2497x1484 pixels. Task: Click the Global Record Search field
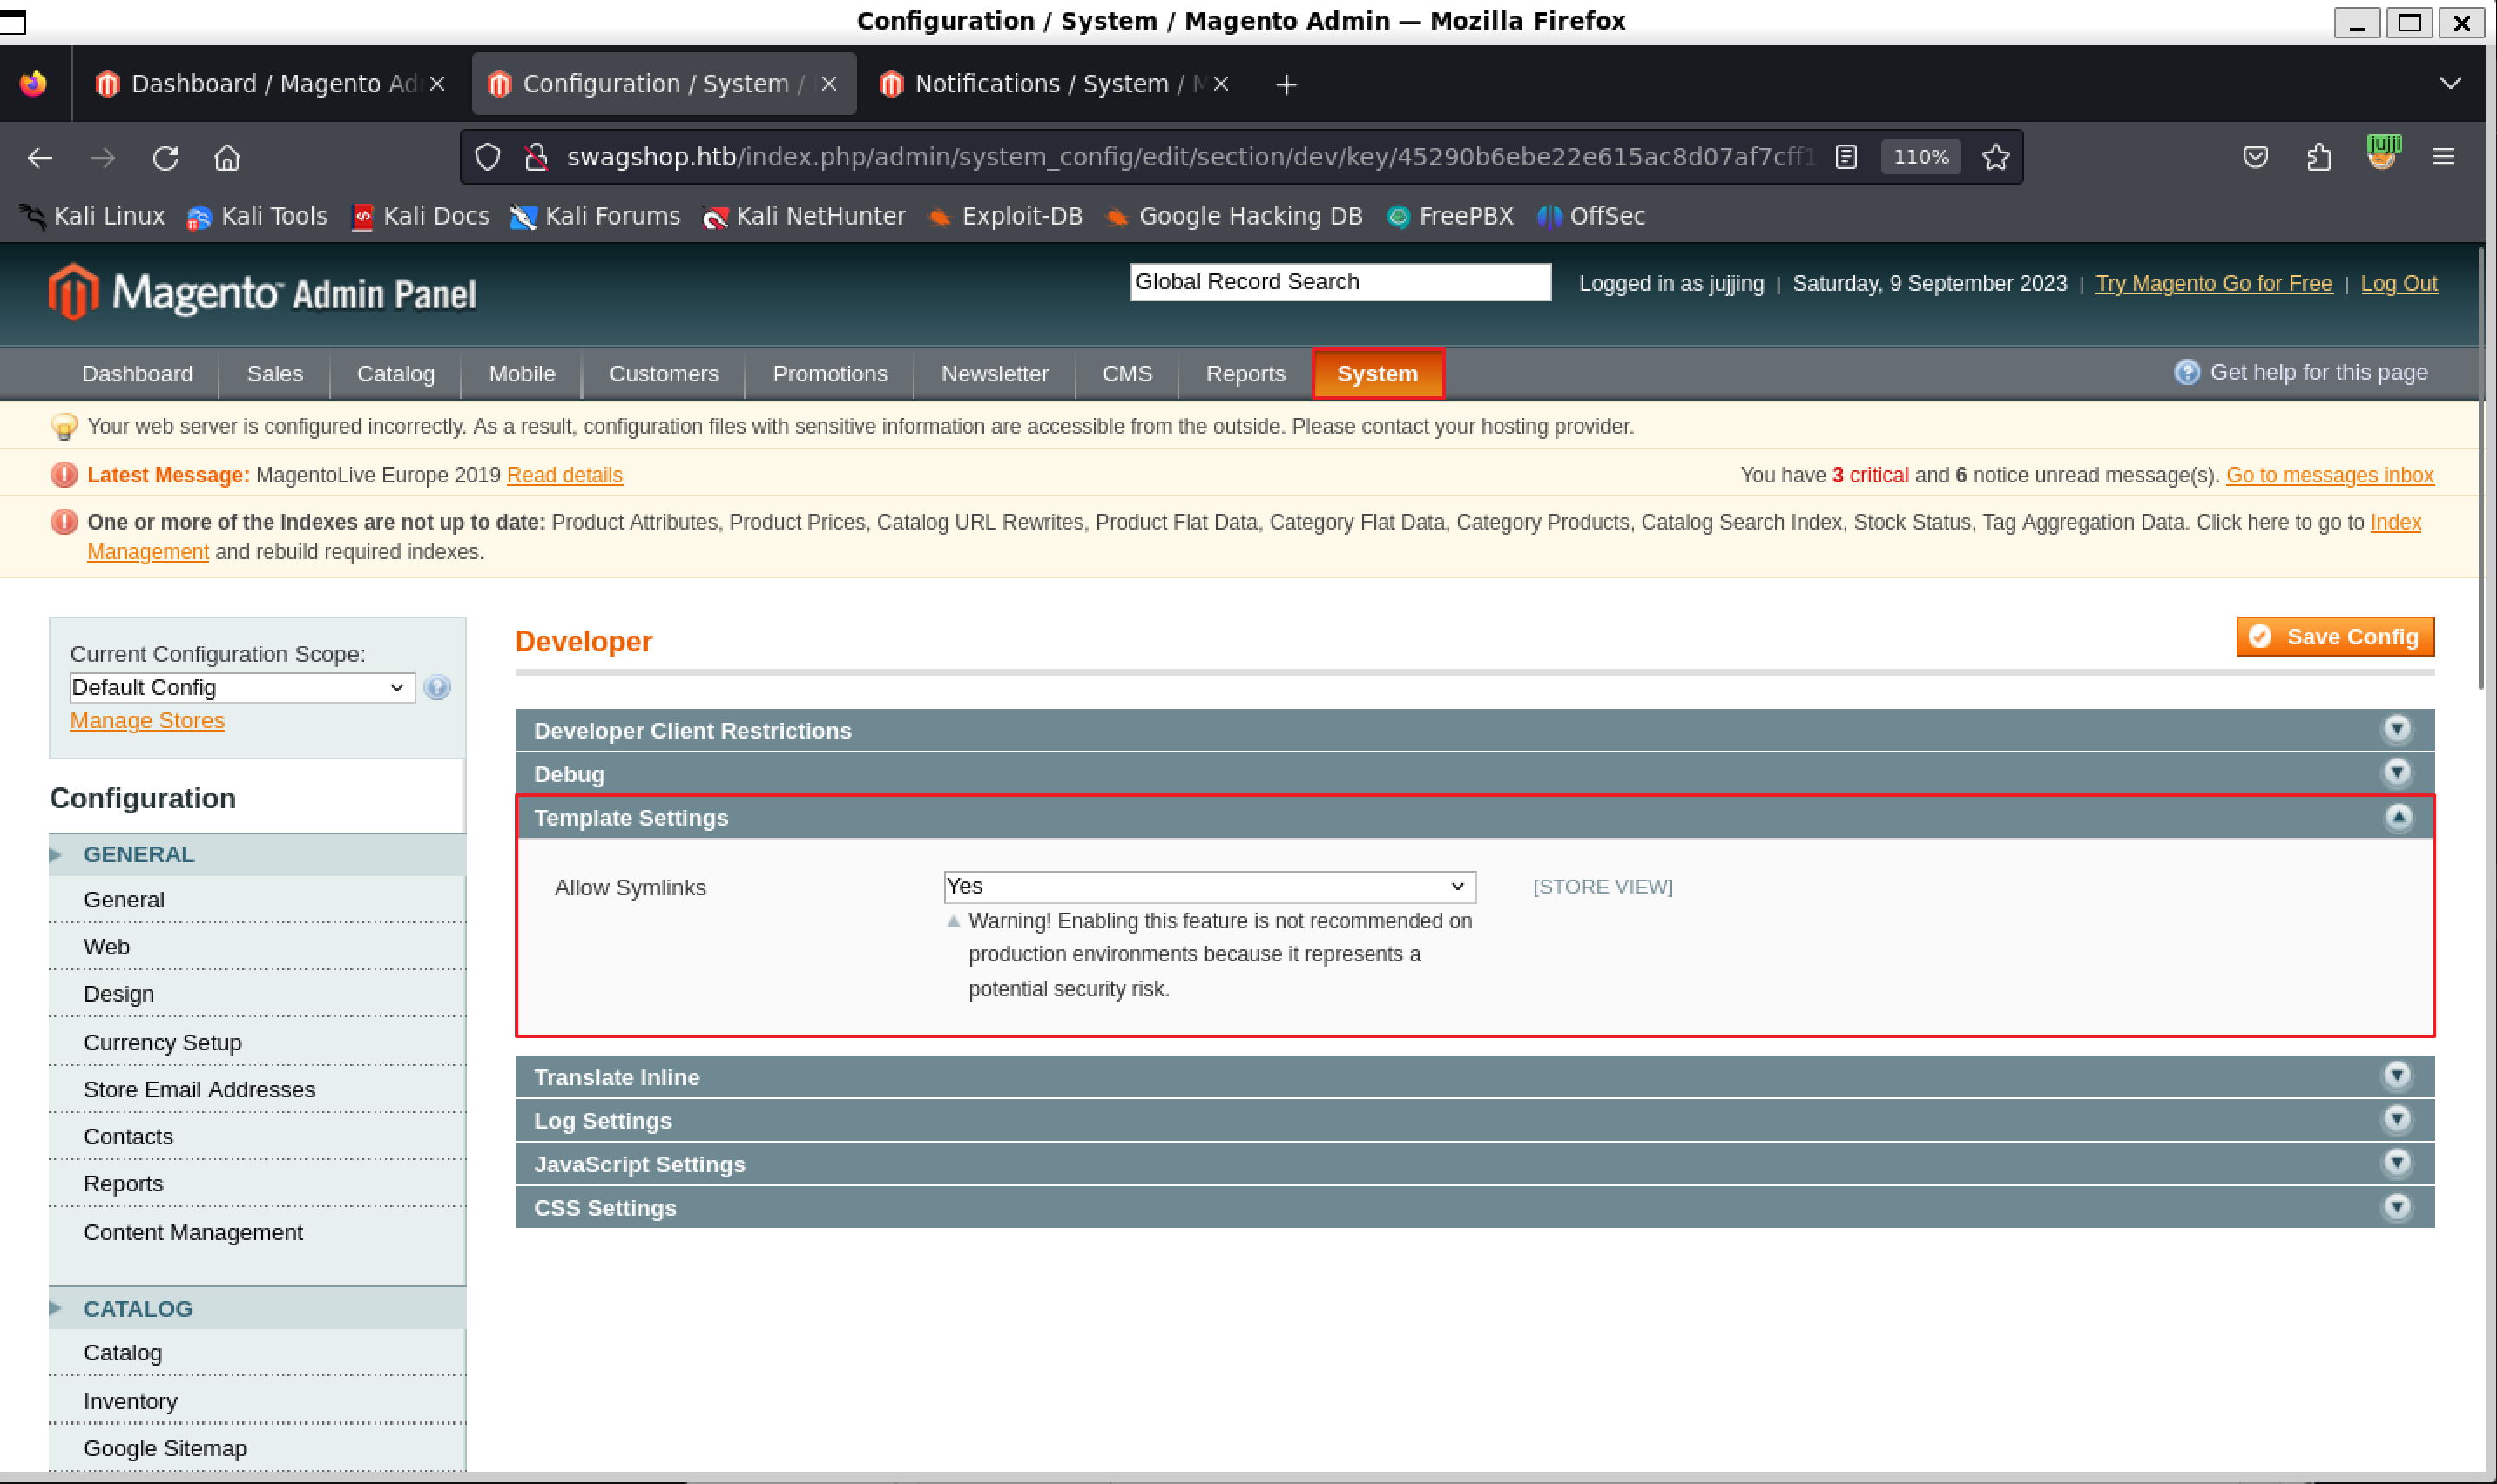coord(1339,282)
